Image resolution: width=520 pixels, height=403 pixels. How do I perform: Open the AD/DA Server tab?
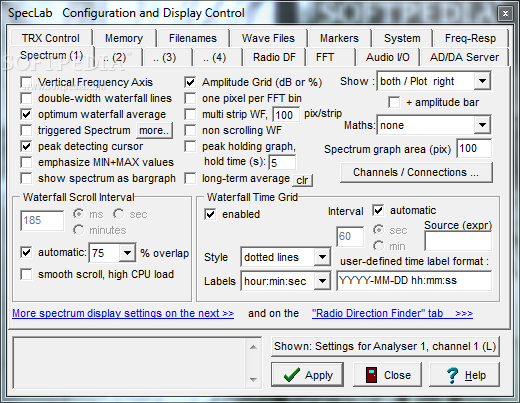(x=464, y=57)
